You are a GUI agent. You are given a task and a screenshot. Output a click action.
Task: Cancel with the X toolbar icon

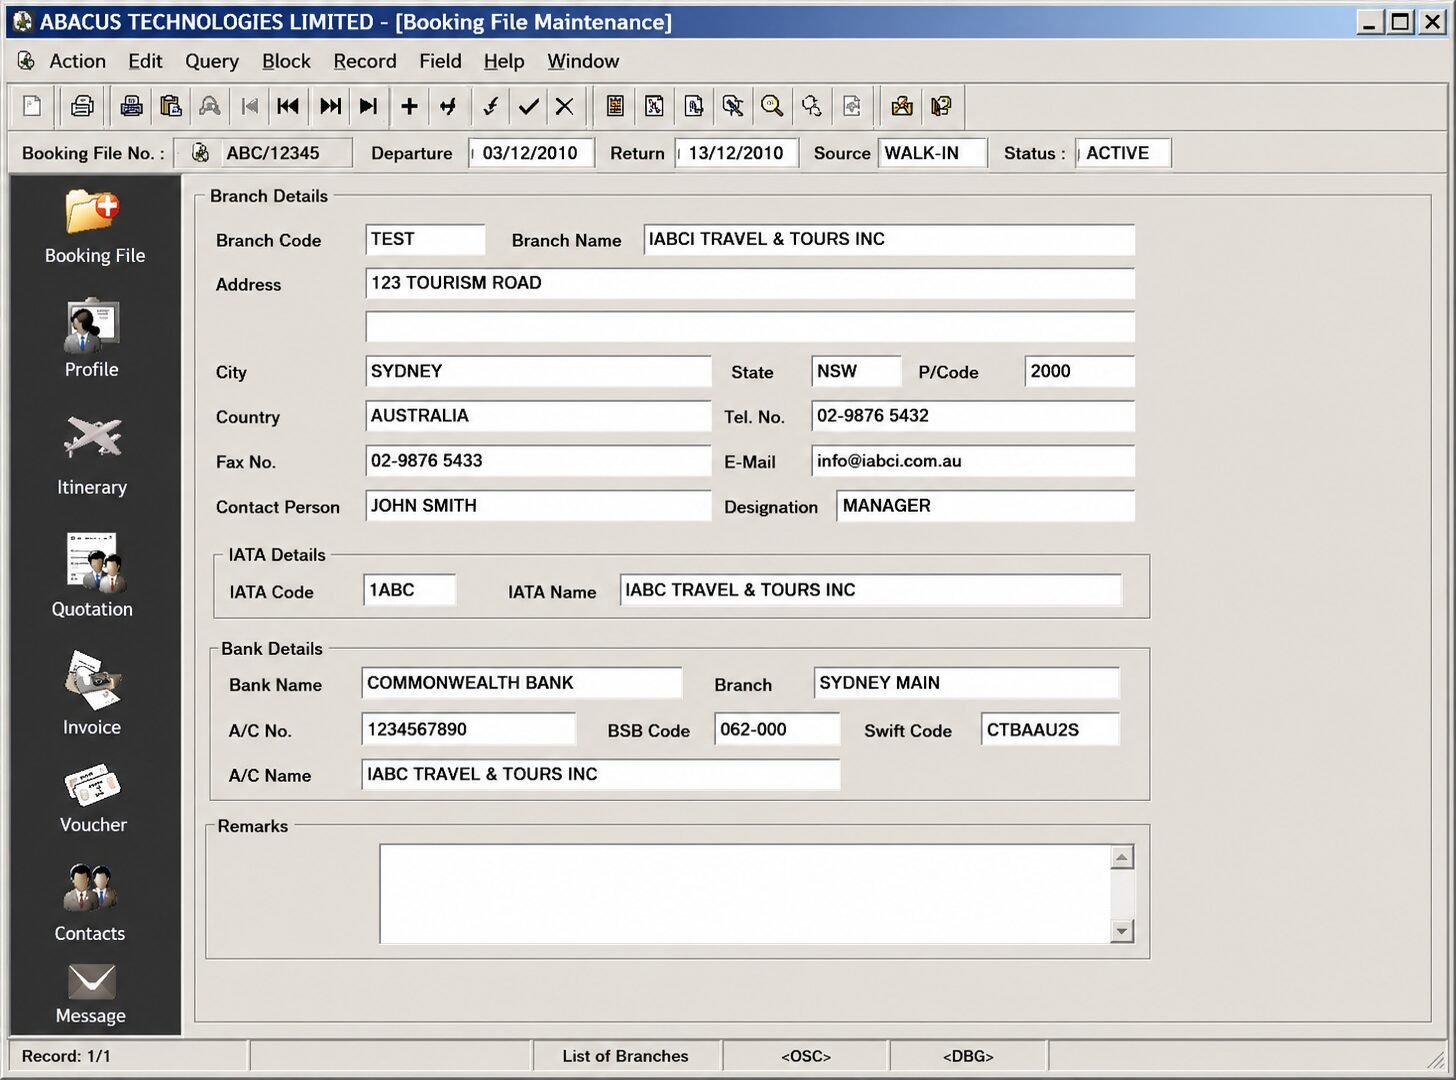point(565,106)
